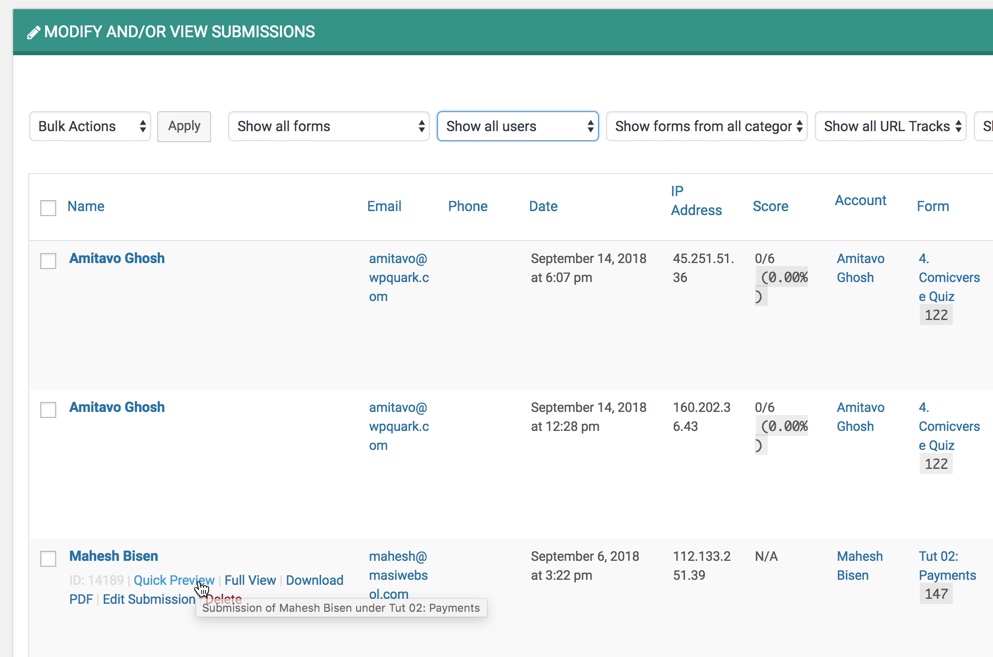
Task: Select the Mahesh Bisen row checkbox
Action: point(48,558)
